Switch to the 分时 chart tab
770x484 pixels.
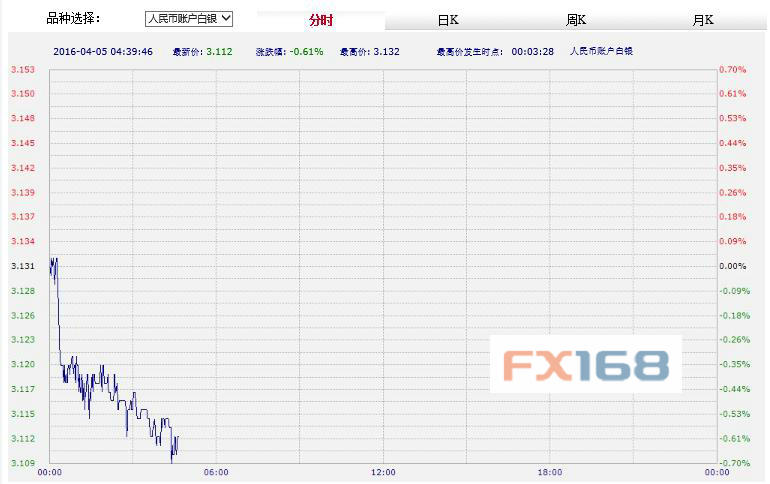tap(320, 20)
